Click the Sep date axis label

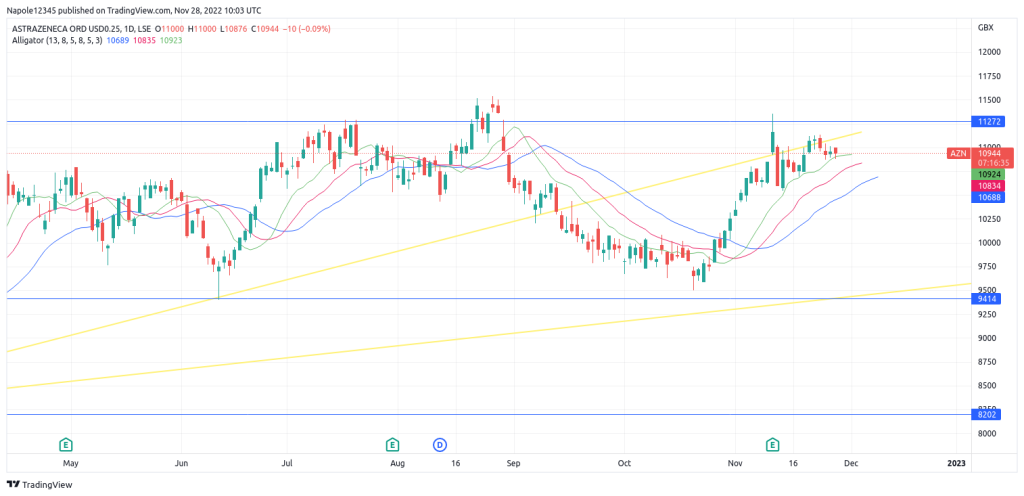[513, 463]
